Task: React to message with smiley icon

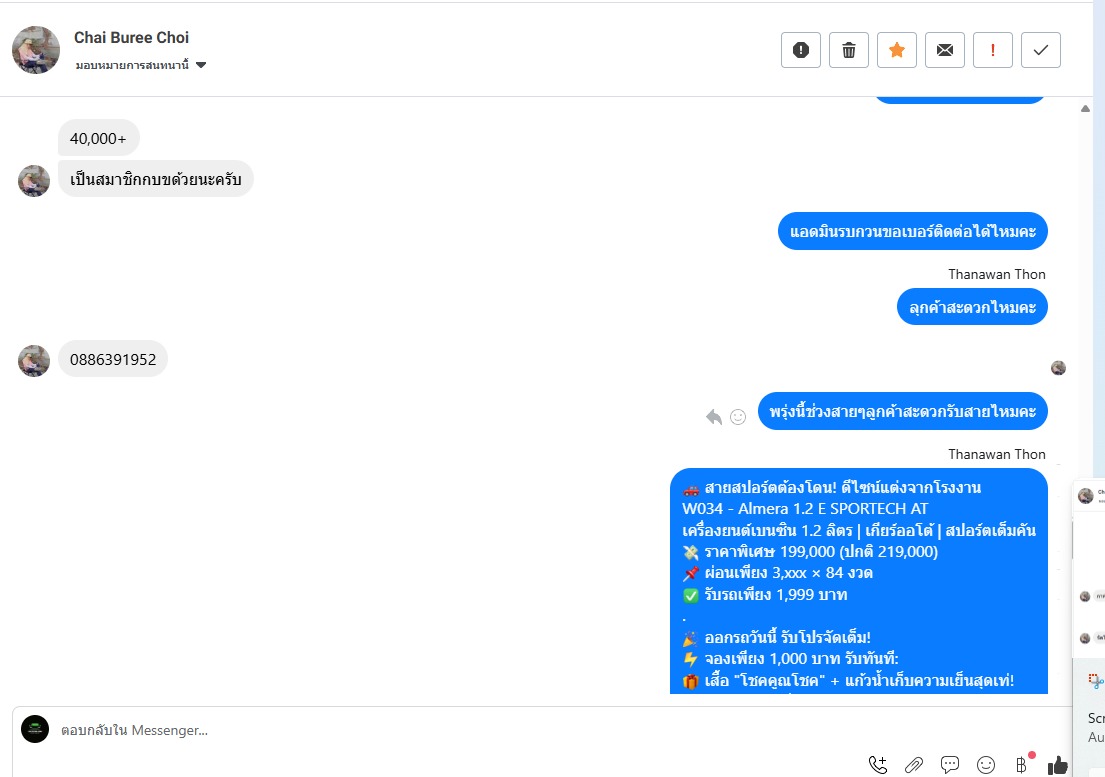Action: click(738, 417)
